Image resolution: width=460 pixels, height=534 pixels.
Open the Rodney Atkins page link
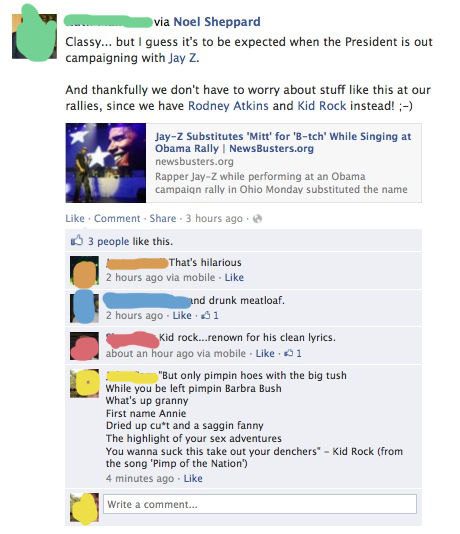pyautogui.click(x=228, y=106)
